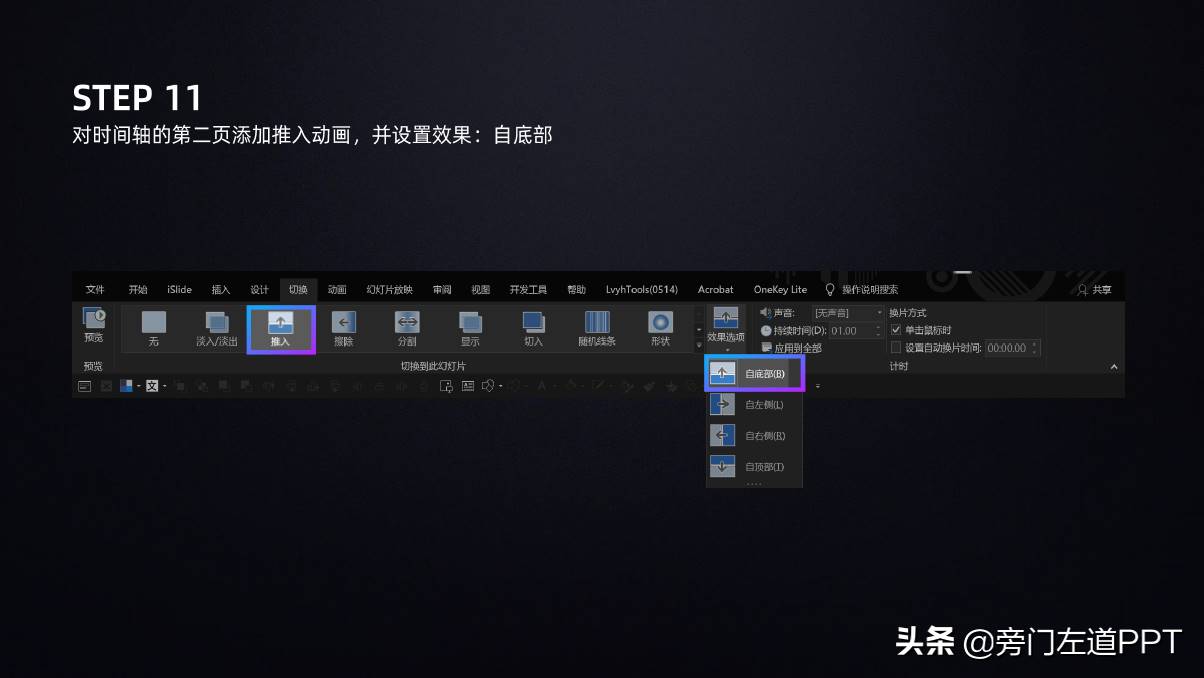Switch to the iSlide tab
The height and width of the screenshot is (678, 1204).
pyautogui.click(x=179, y=289)
